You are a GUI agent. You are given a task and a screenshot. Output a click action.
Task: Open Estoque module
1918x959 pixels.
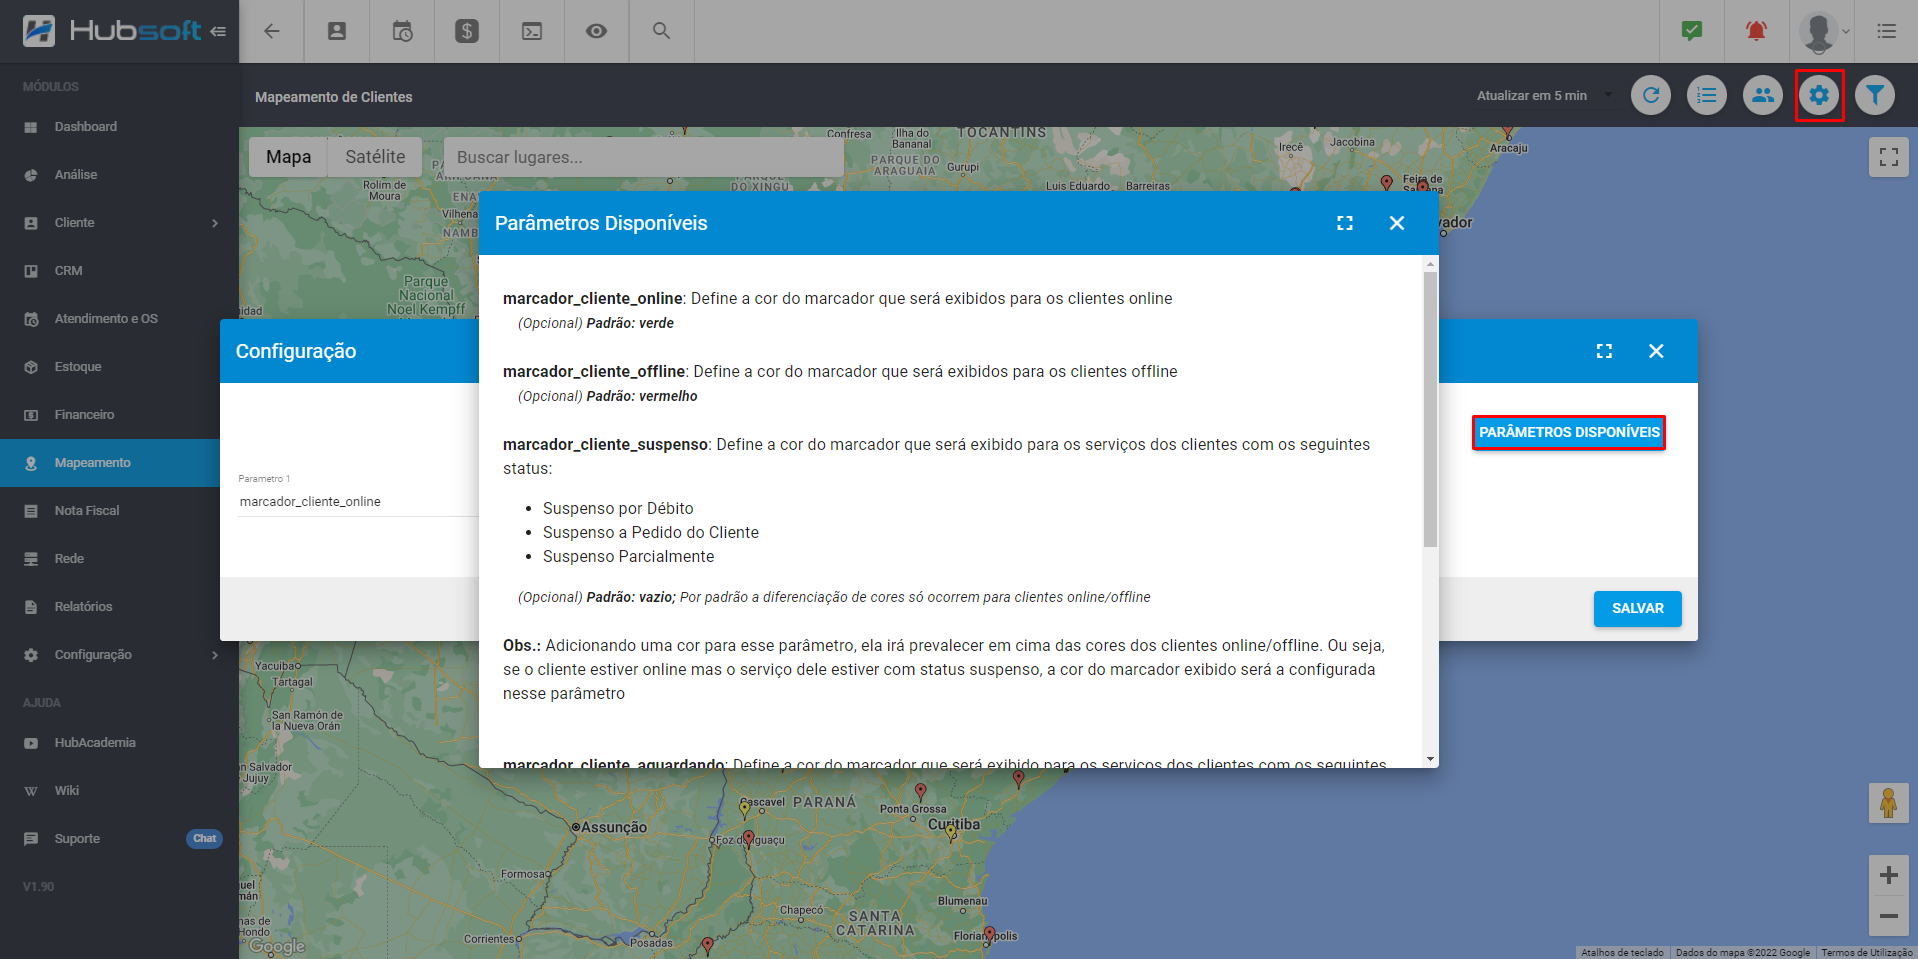click(x=119, y=367)
